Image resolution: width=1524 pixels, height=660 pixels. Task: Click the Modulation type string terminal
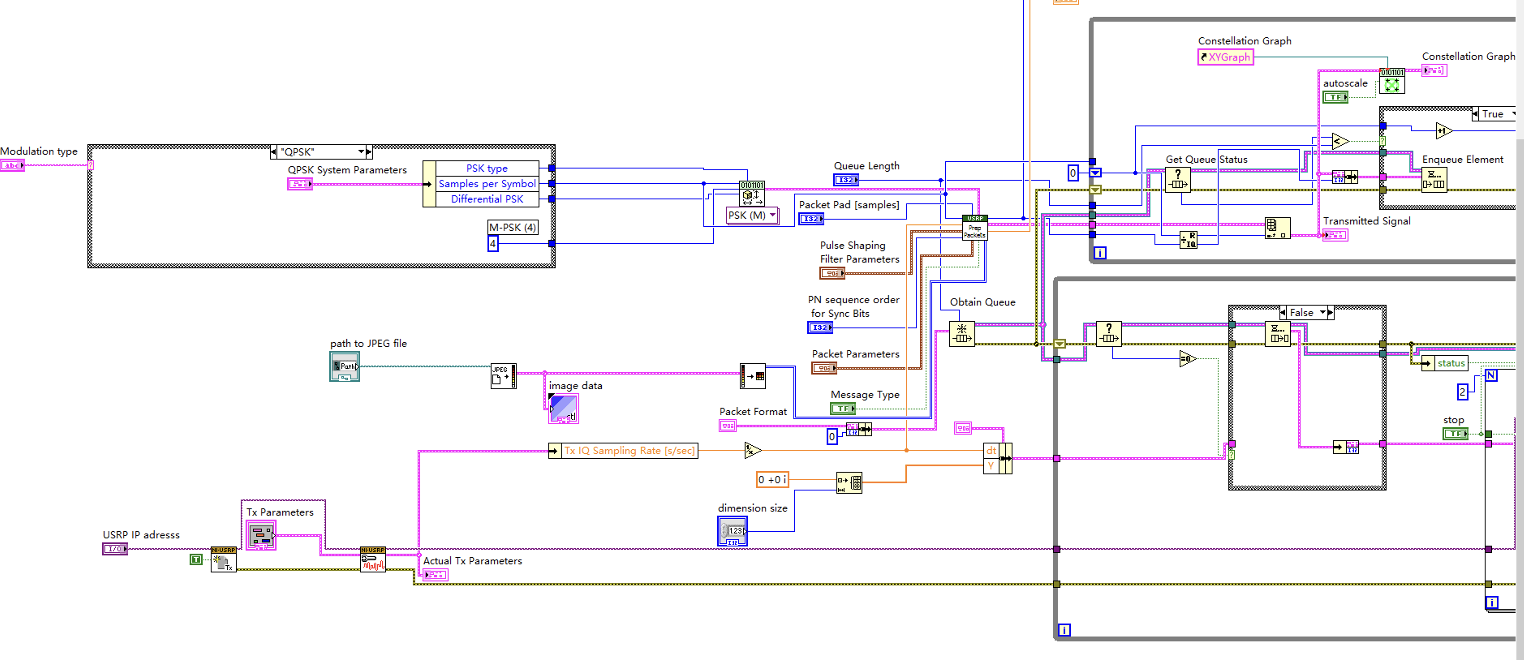pyautogui.click(x=12, y=165)
